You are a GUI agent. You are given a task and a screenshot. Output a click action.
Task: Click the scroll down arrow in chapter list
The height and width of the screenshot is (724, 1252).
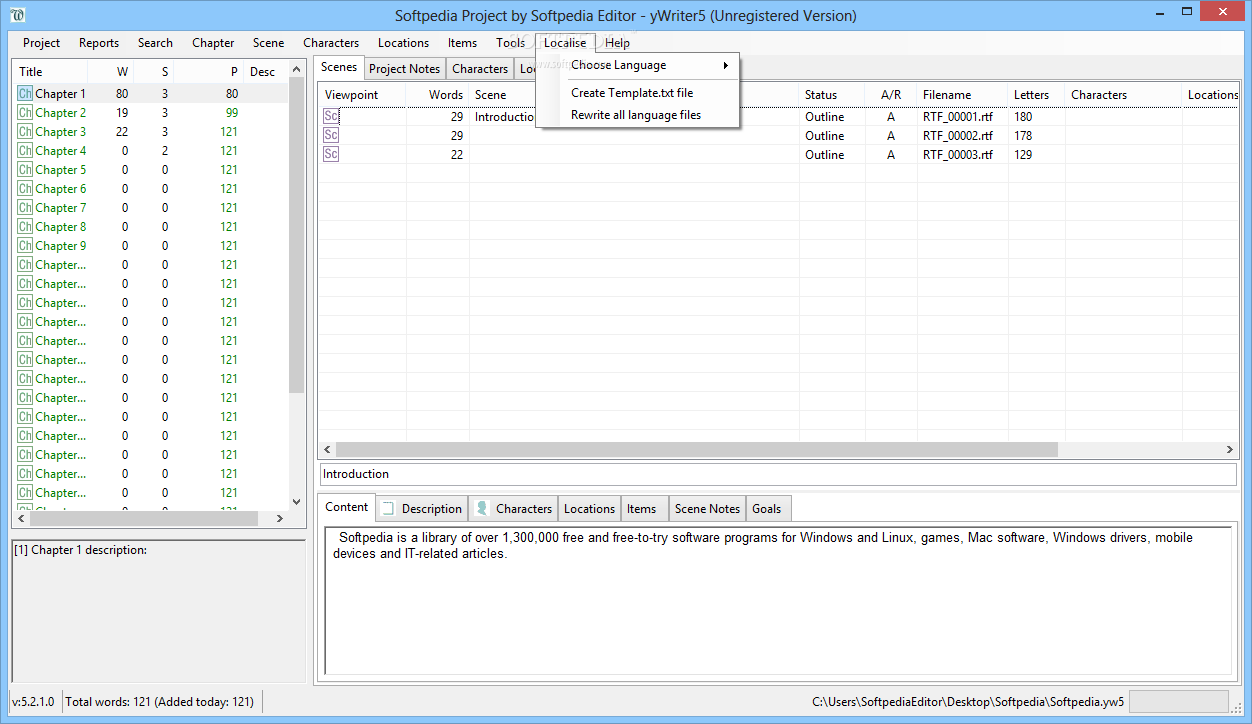pos(296,502)
